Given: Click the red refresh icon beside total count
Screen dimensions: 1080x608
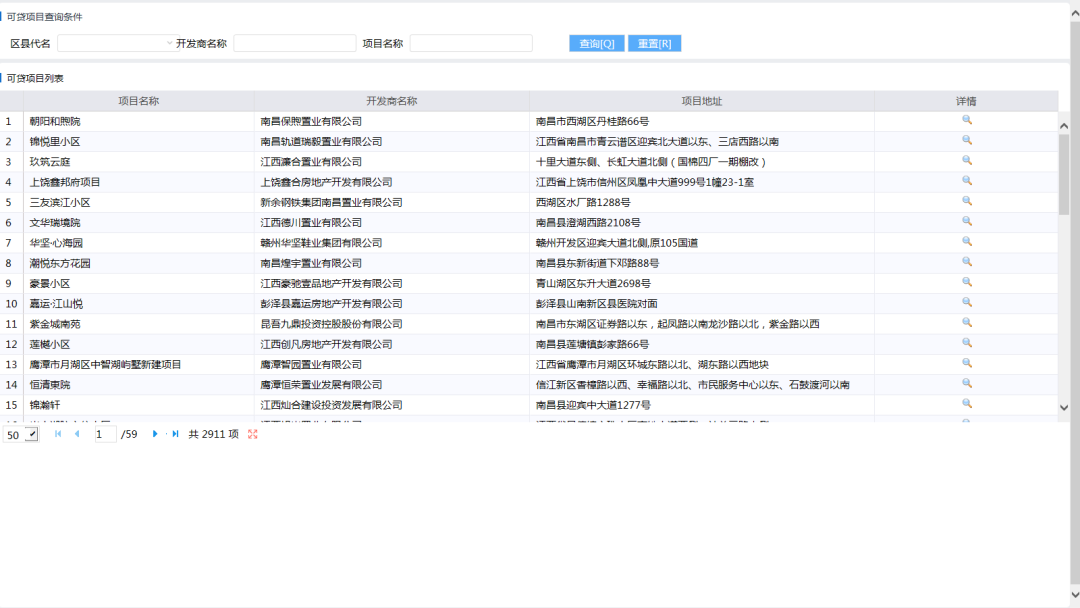Looking at the screenshot, I should click(x=253, y=434).
